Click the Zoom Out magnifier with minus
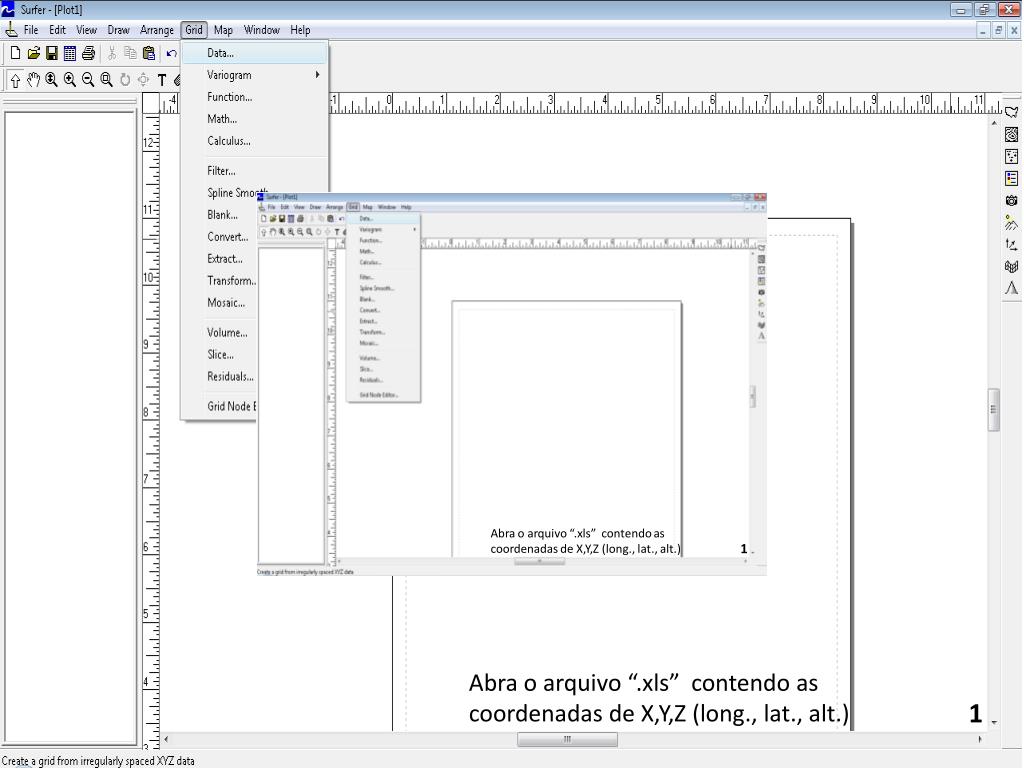The height and width of the screenshot is (768, 1024). (x=88, y=80)
